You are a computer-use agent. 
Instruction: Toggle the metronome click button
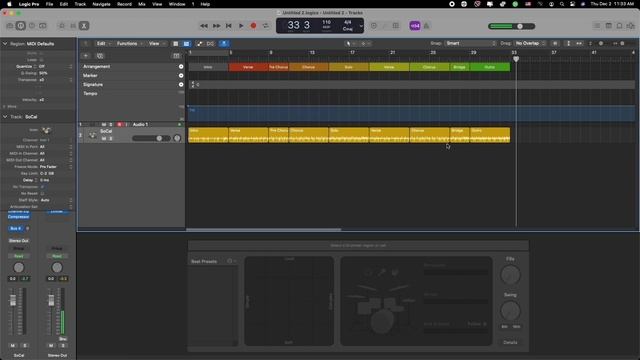427,26
